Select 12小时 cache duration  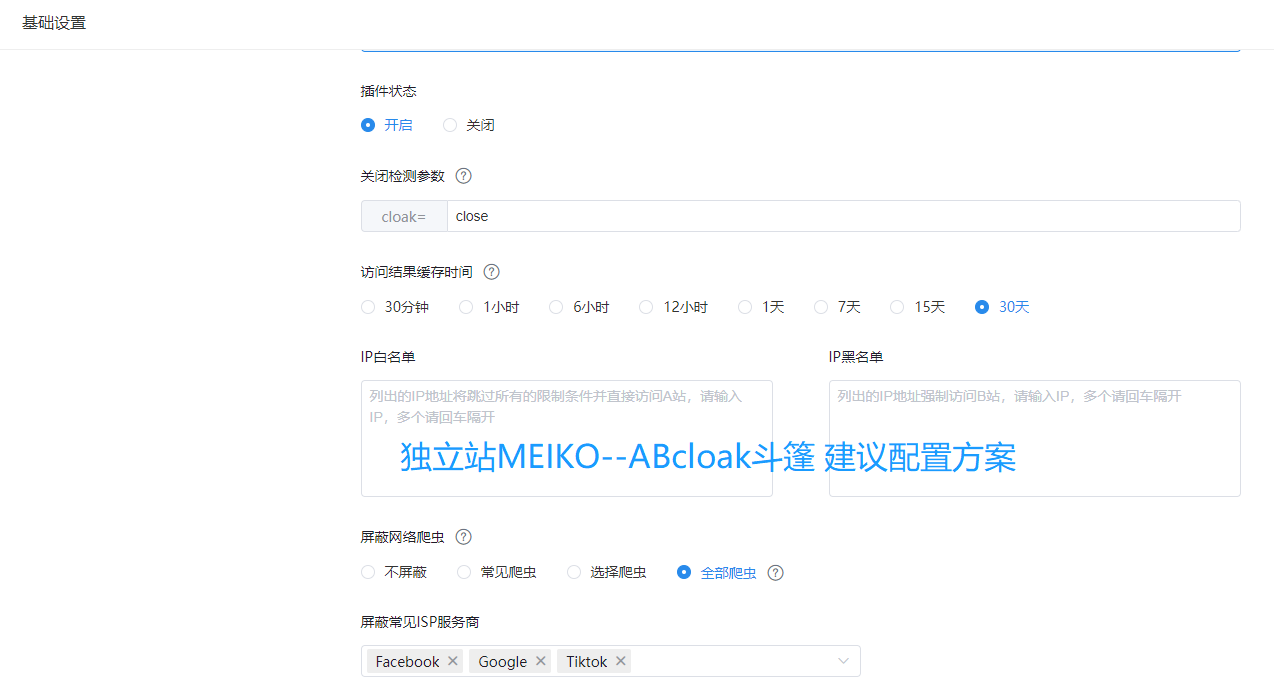(x=646, y=307)
